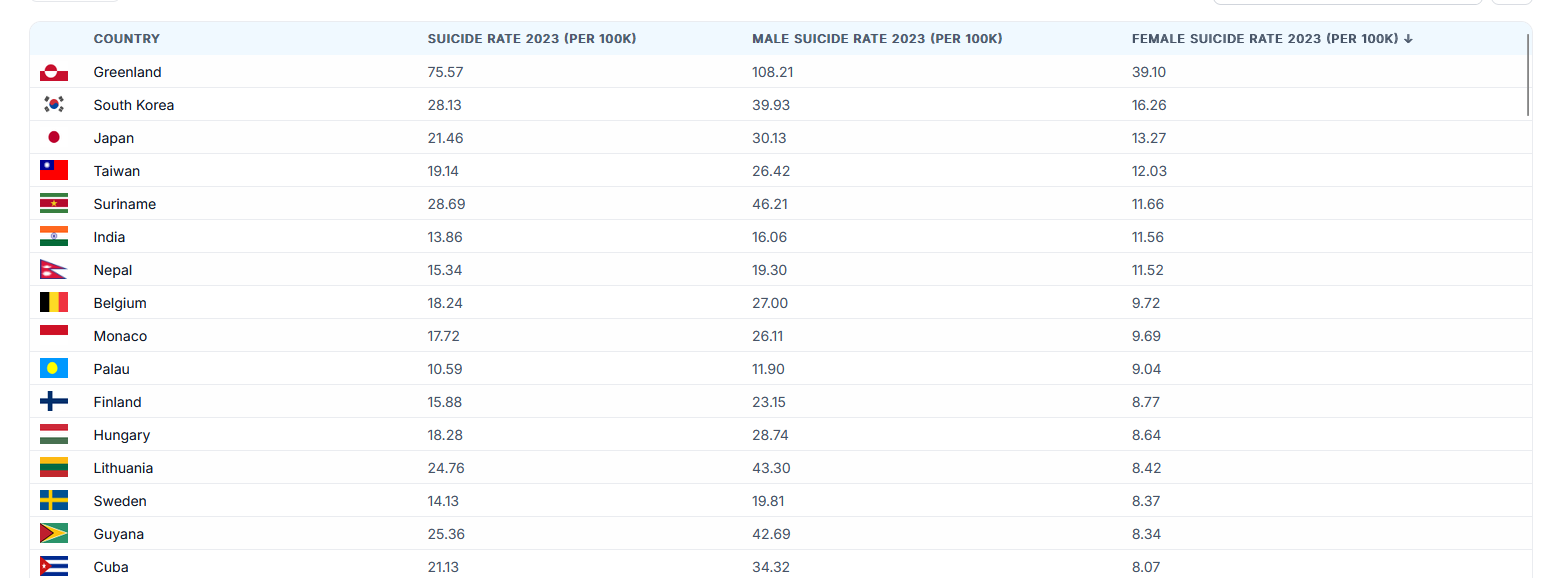Click the Taiwan flag icon
The height and width of the screenshot is (578, 1565).
54,171
